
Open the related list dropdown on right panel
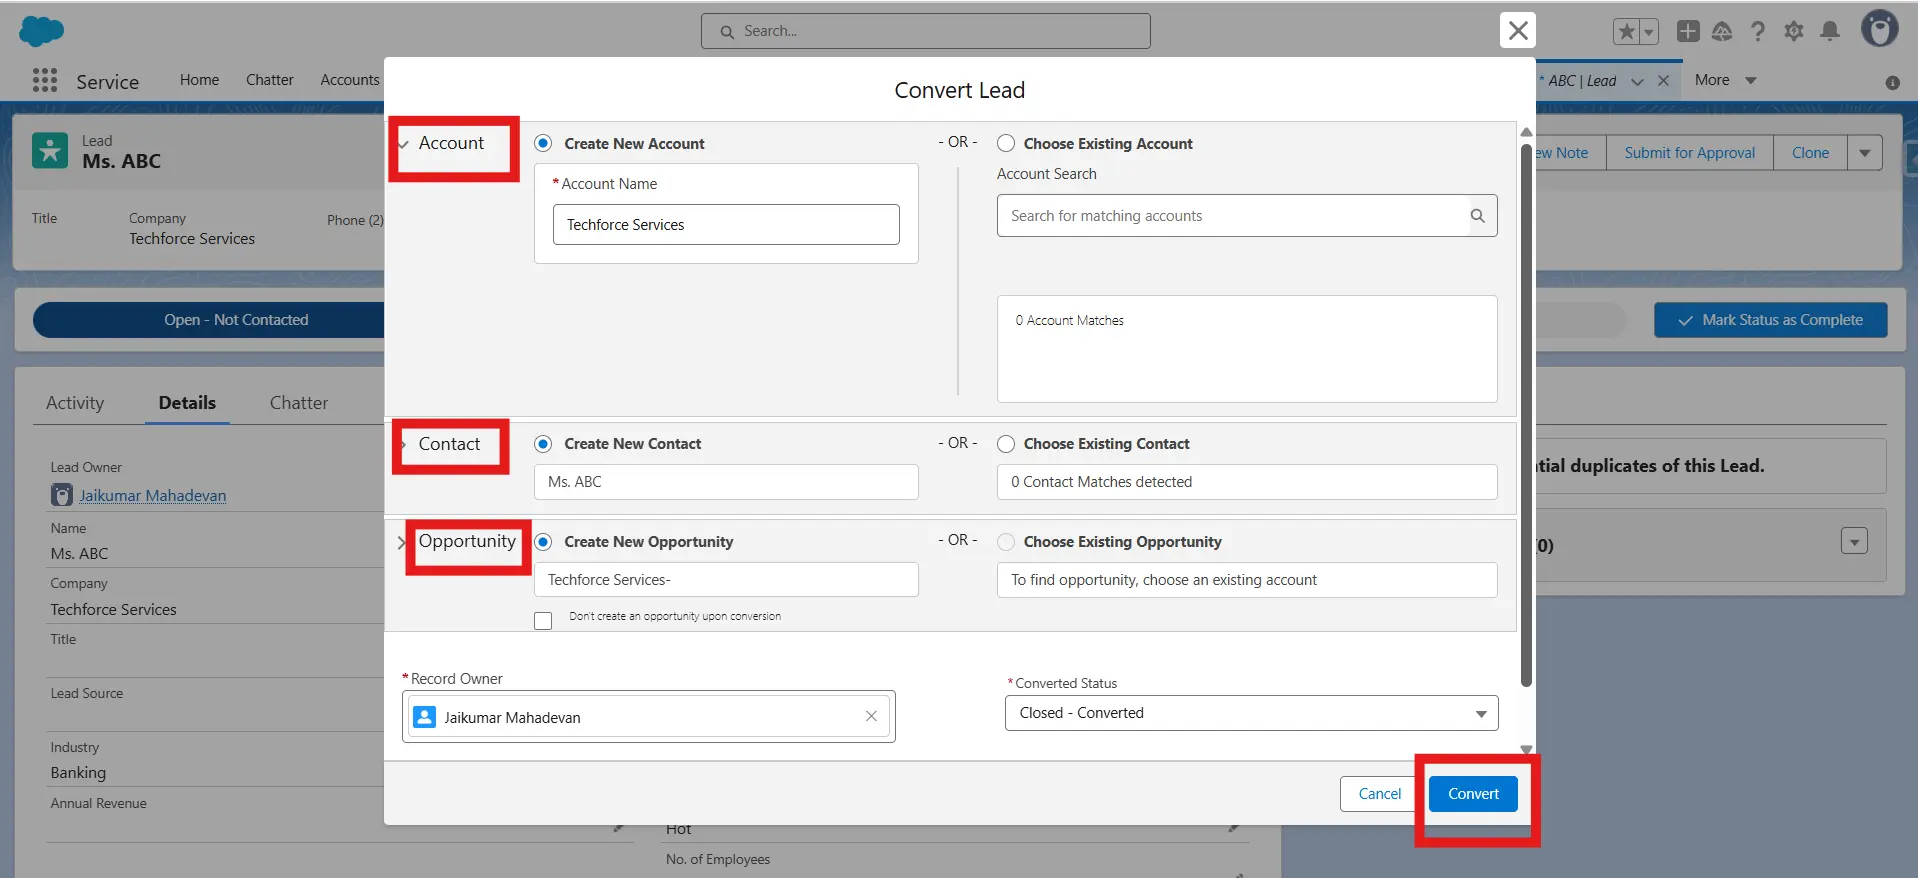pyautogui.click(x=1854, y=541)
